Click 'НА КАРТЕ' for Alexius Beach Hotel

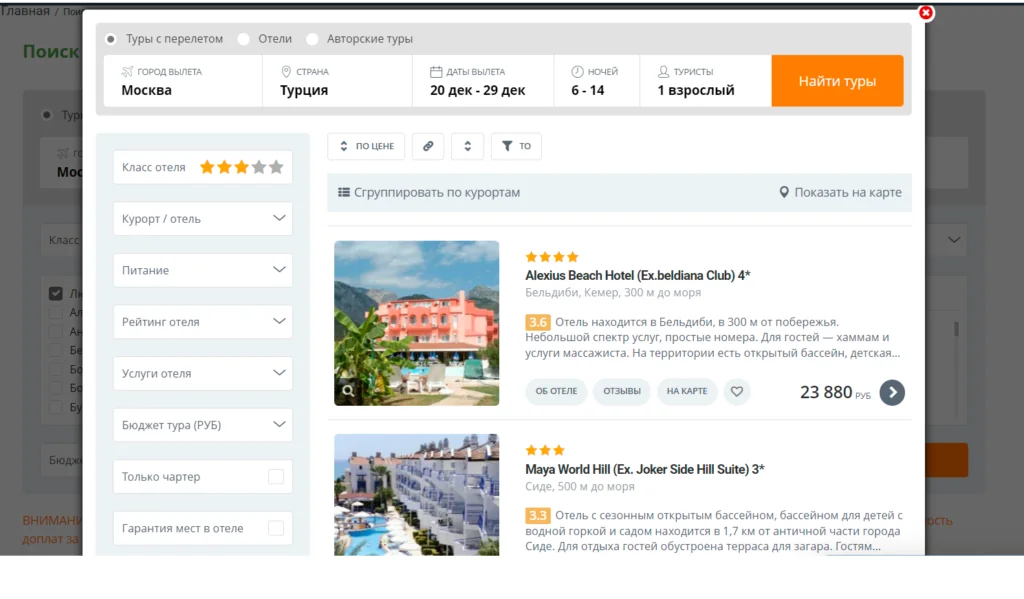click(687, 391)
